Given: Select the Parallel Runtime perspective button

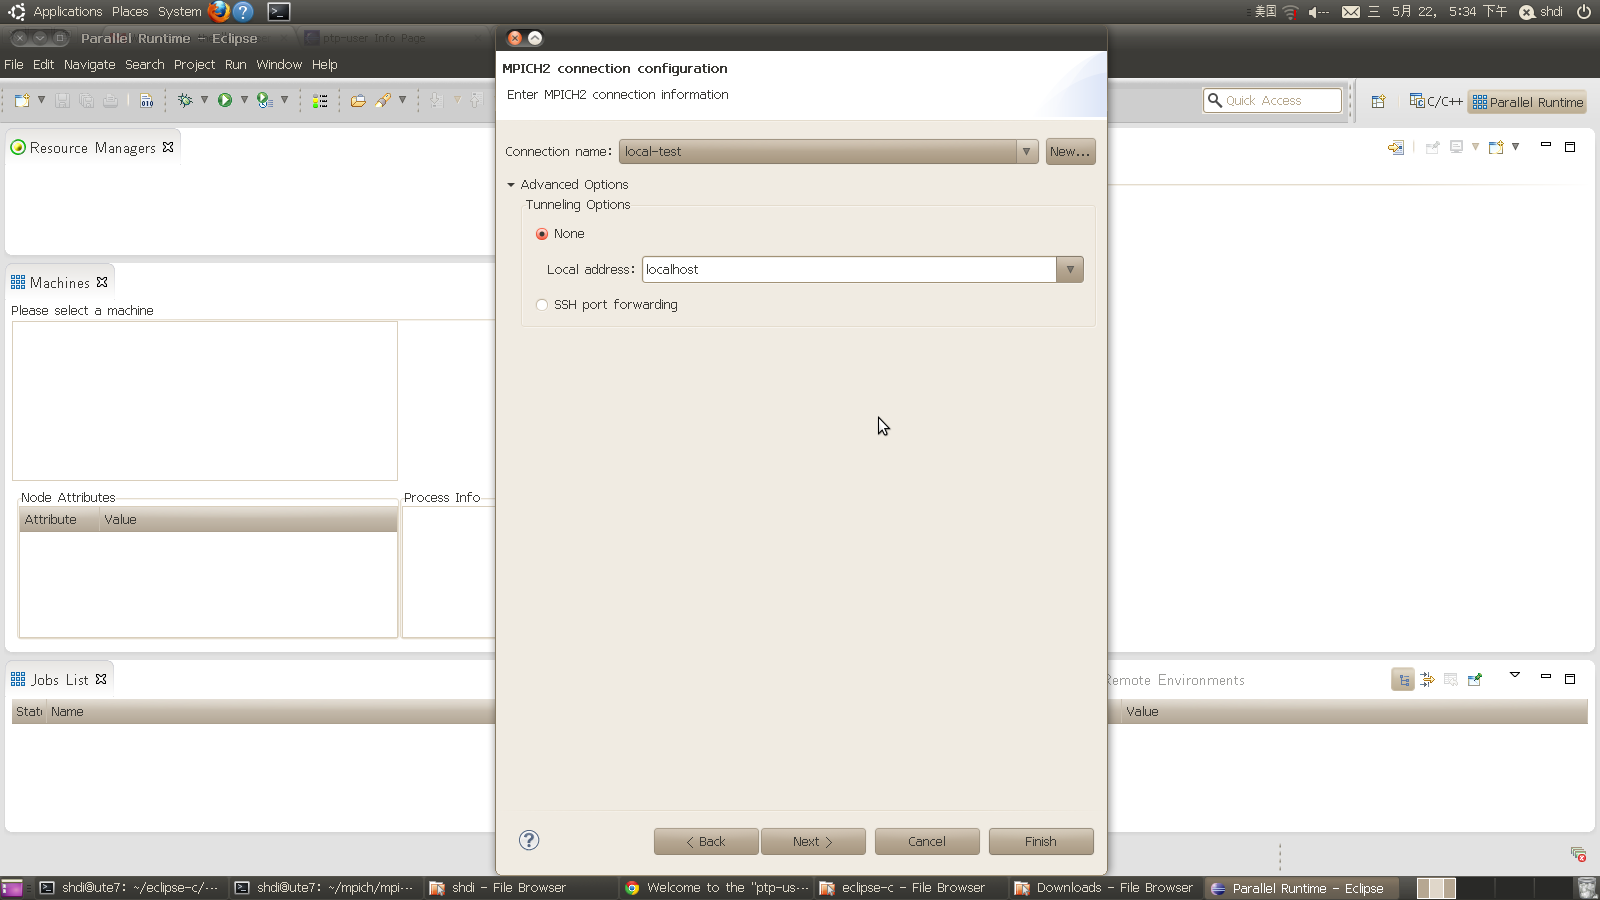Looking at the screenshot, I should coord(1527,102).
